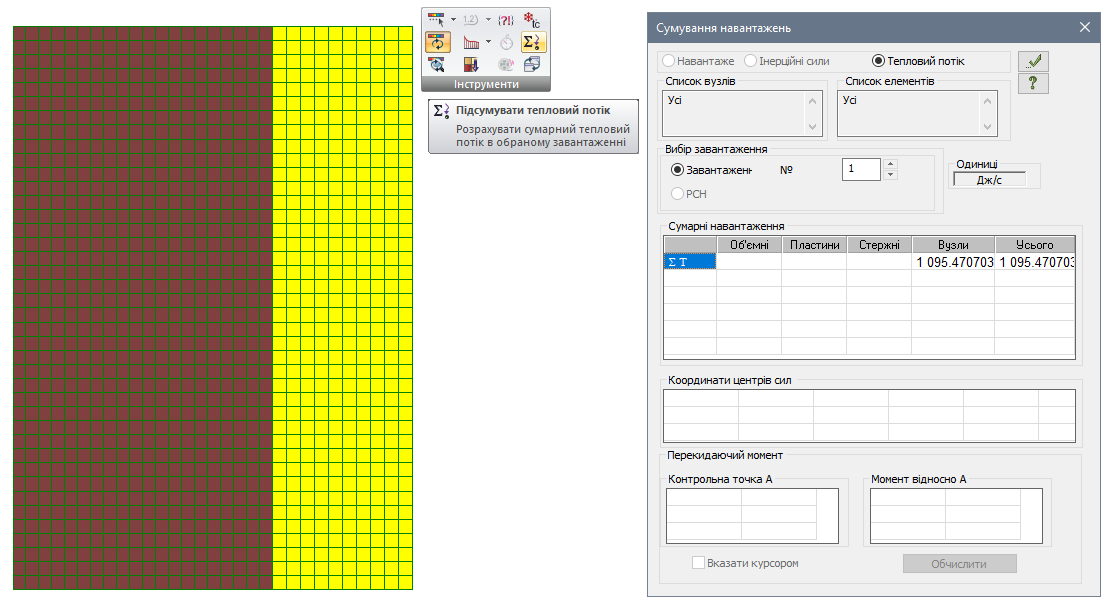Expand dropdown arrow beside color-scale pointer tool
The height and width of the screenshot is (610, 1101).
point(453,19)
